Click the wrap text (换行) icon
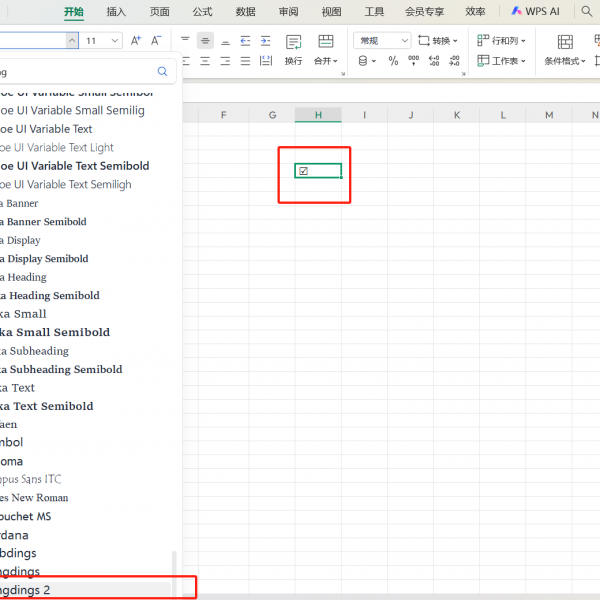This screenshot has width=600, height=600. pyautogui.click(x=293, y=48)
